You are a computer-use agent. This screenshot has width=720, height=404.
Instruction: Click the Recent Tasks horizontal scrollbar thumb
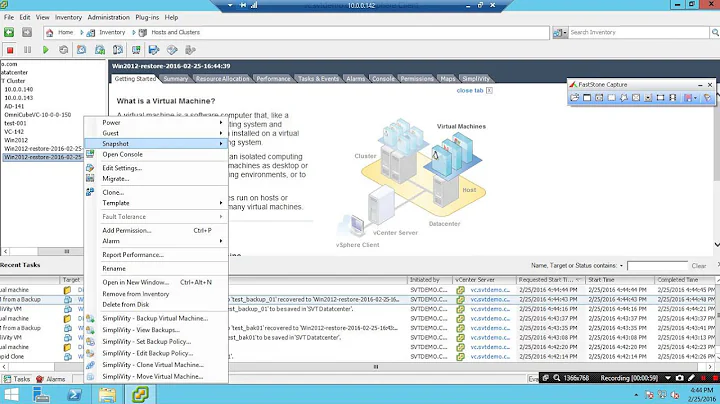[x=376, y=367]
